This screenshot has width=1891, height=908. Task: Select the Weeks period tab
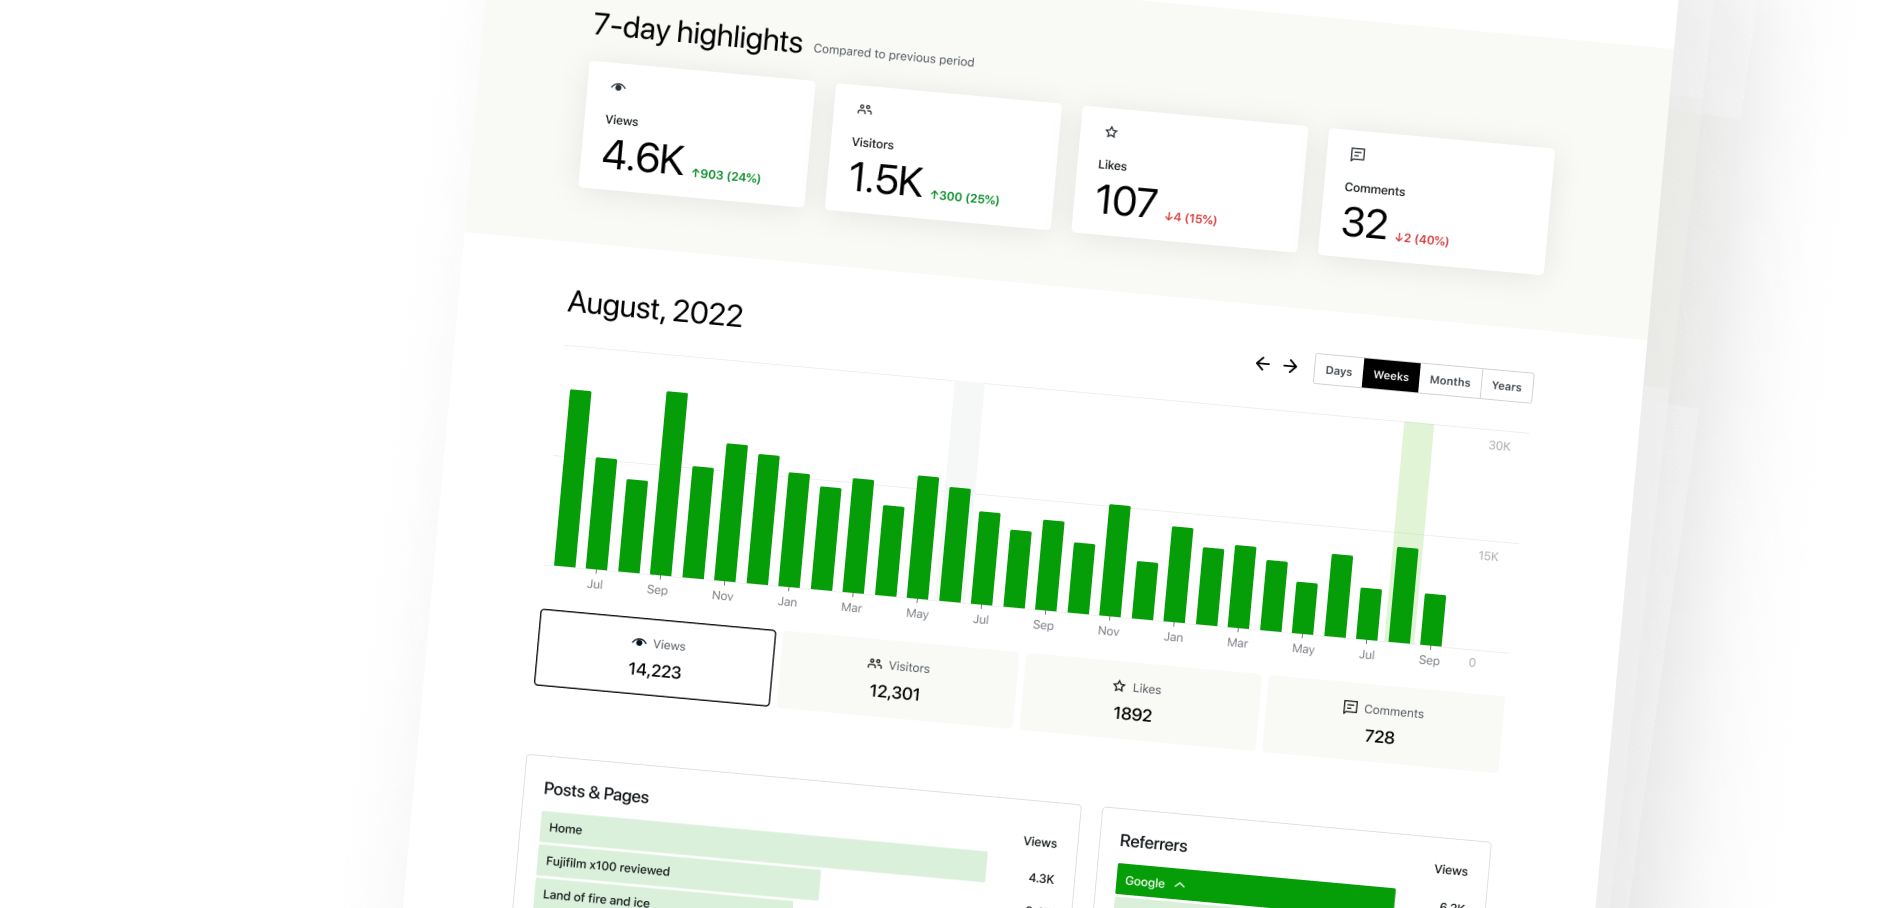pos(1390,376)
